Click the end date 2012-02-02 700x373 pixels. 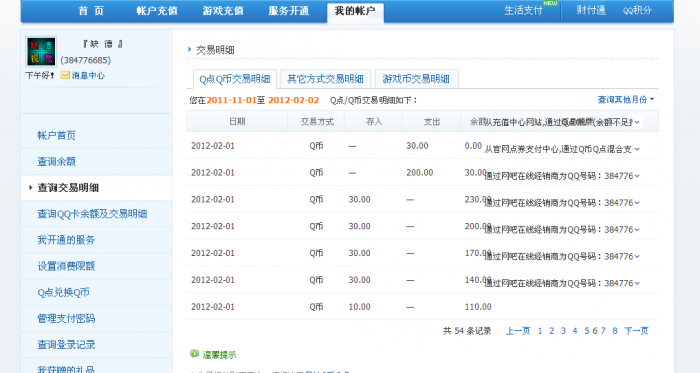pyautogui.click(x=293, y=100)
